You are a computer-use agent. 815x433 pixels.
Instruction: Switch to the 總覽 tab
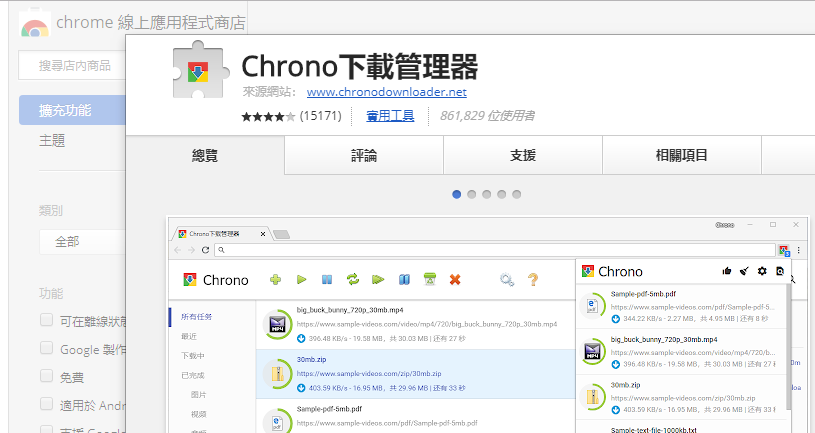pyautogui.click(x=205, y=155)
